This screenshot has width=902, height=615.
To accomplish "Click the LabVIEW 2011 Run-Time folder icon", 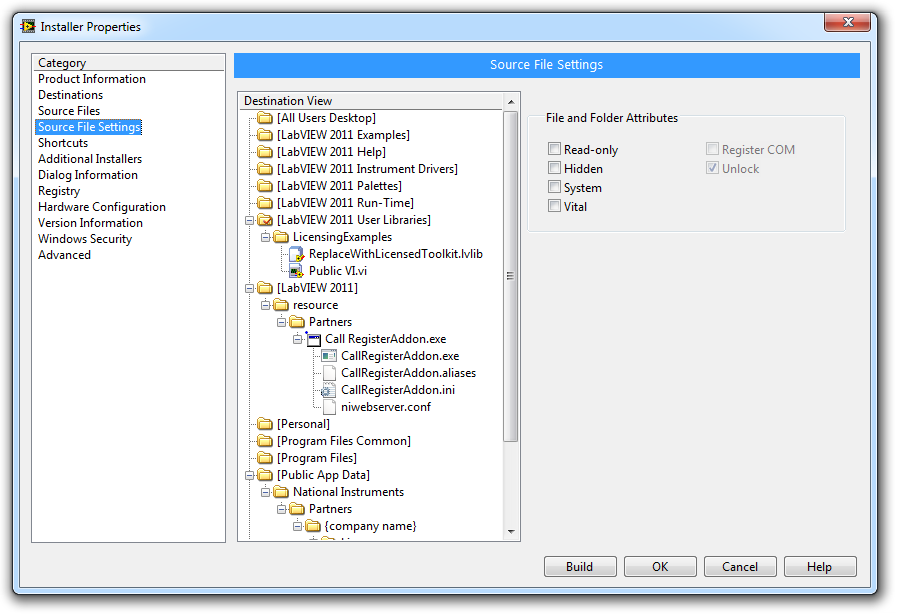I will [265, 203].
